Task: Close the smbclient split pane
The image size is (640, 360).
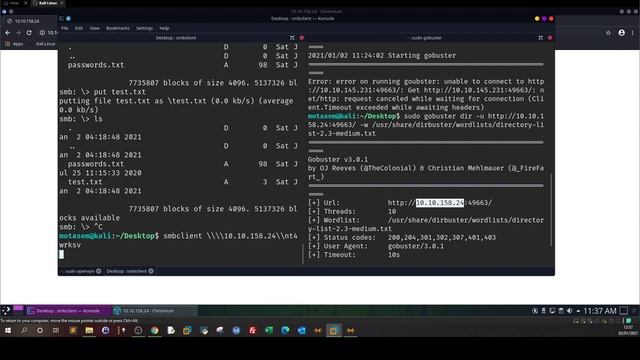Action: tap(302, 38)
